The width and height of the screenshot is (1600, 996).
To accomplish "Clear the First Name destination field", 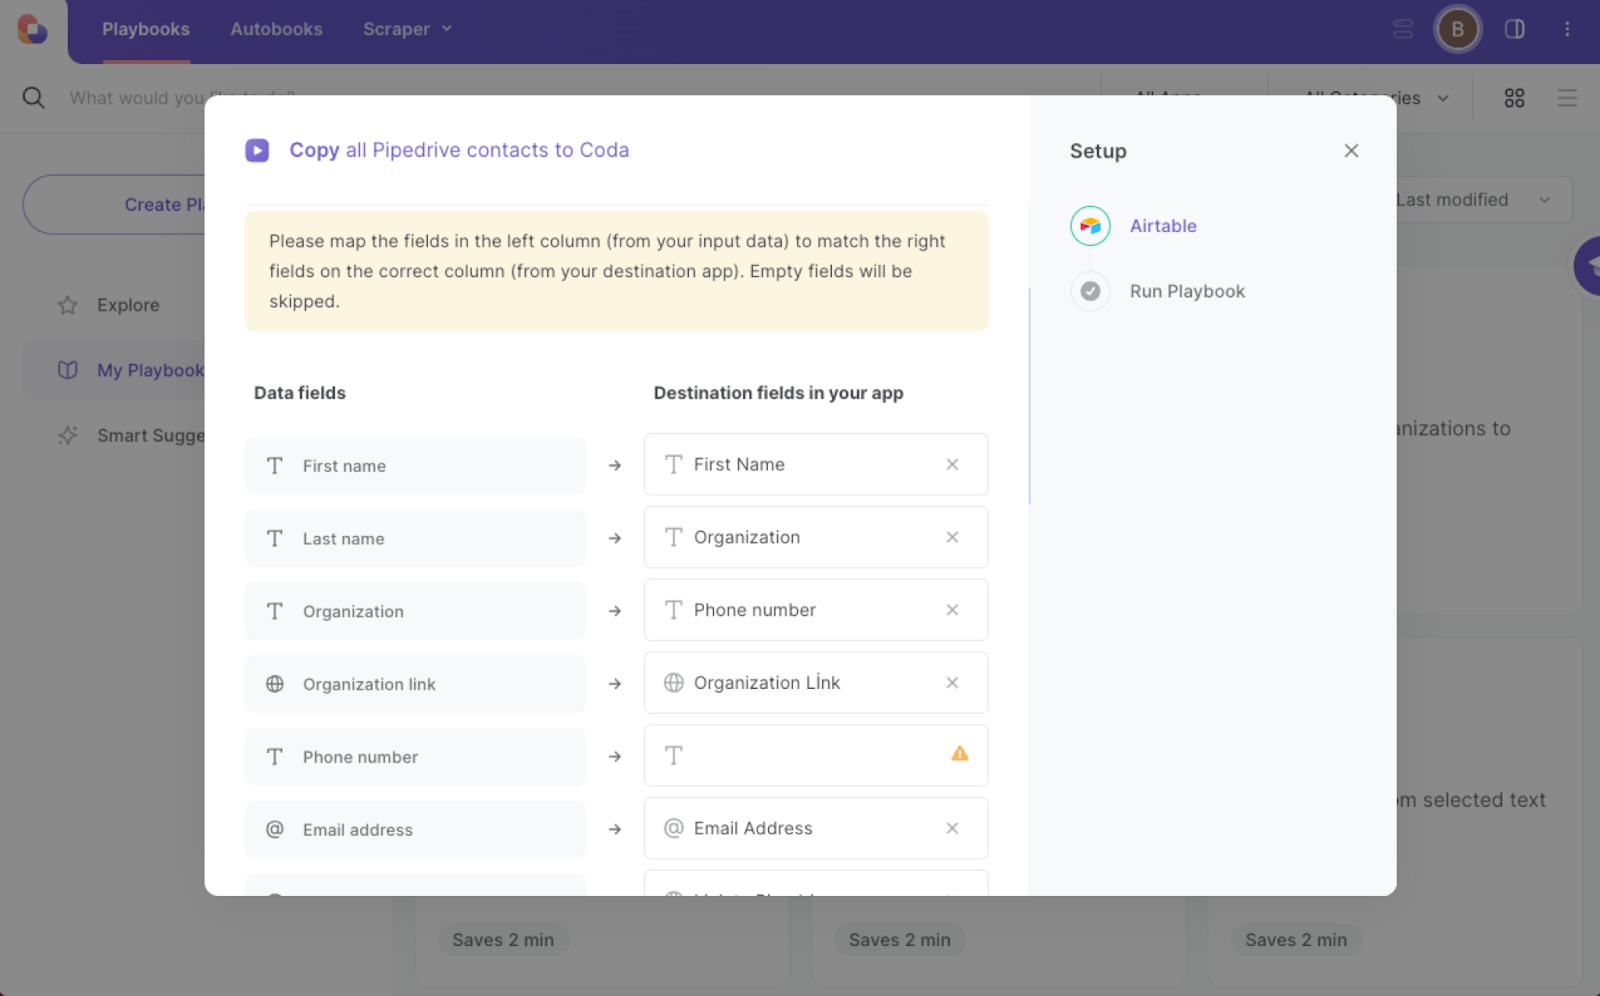I will (952, 464).
